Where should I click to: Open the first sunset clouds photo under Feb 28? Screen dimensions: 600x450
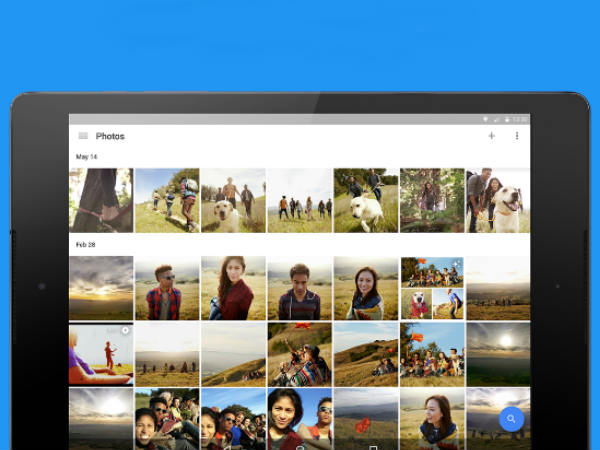100,288
